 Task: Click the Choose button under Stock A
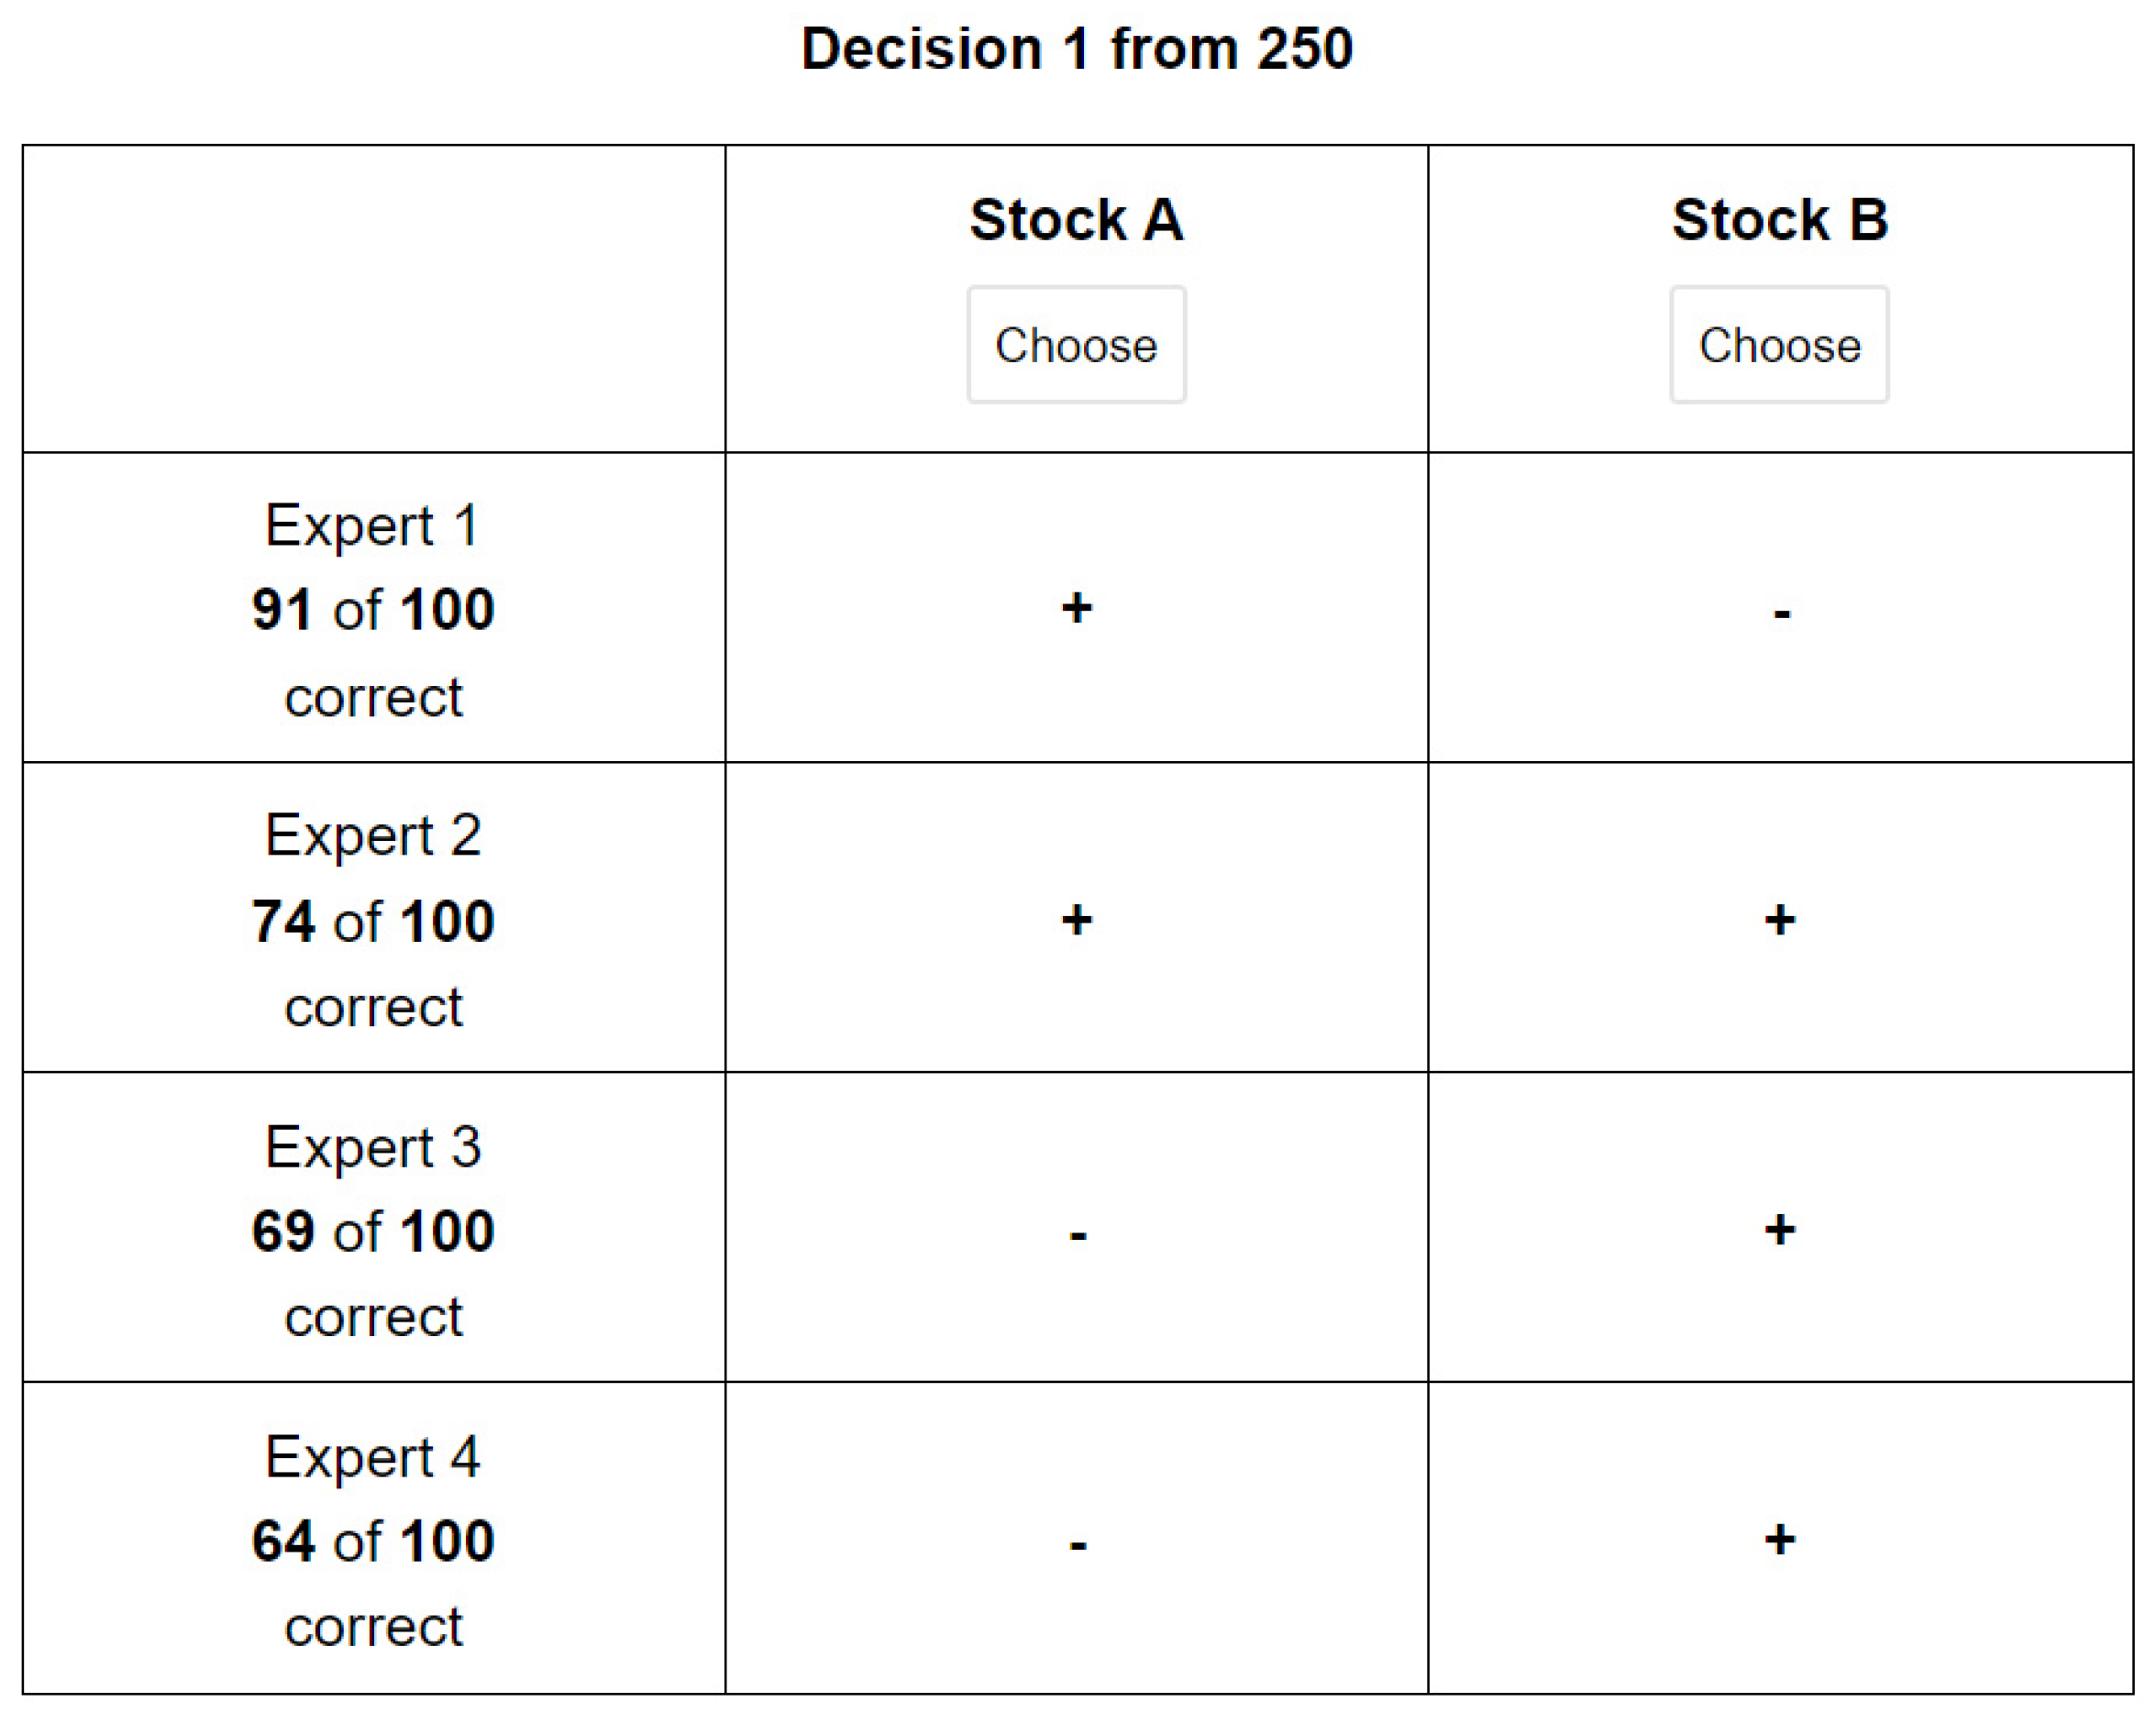pos(1076,345)
